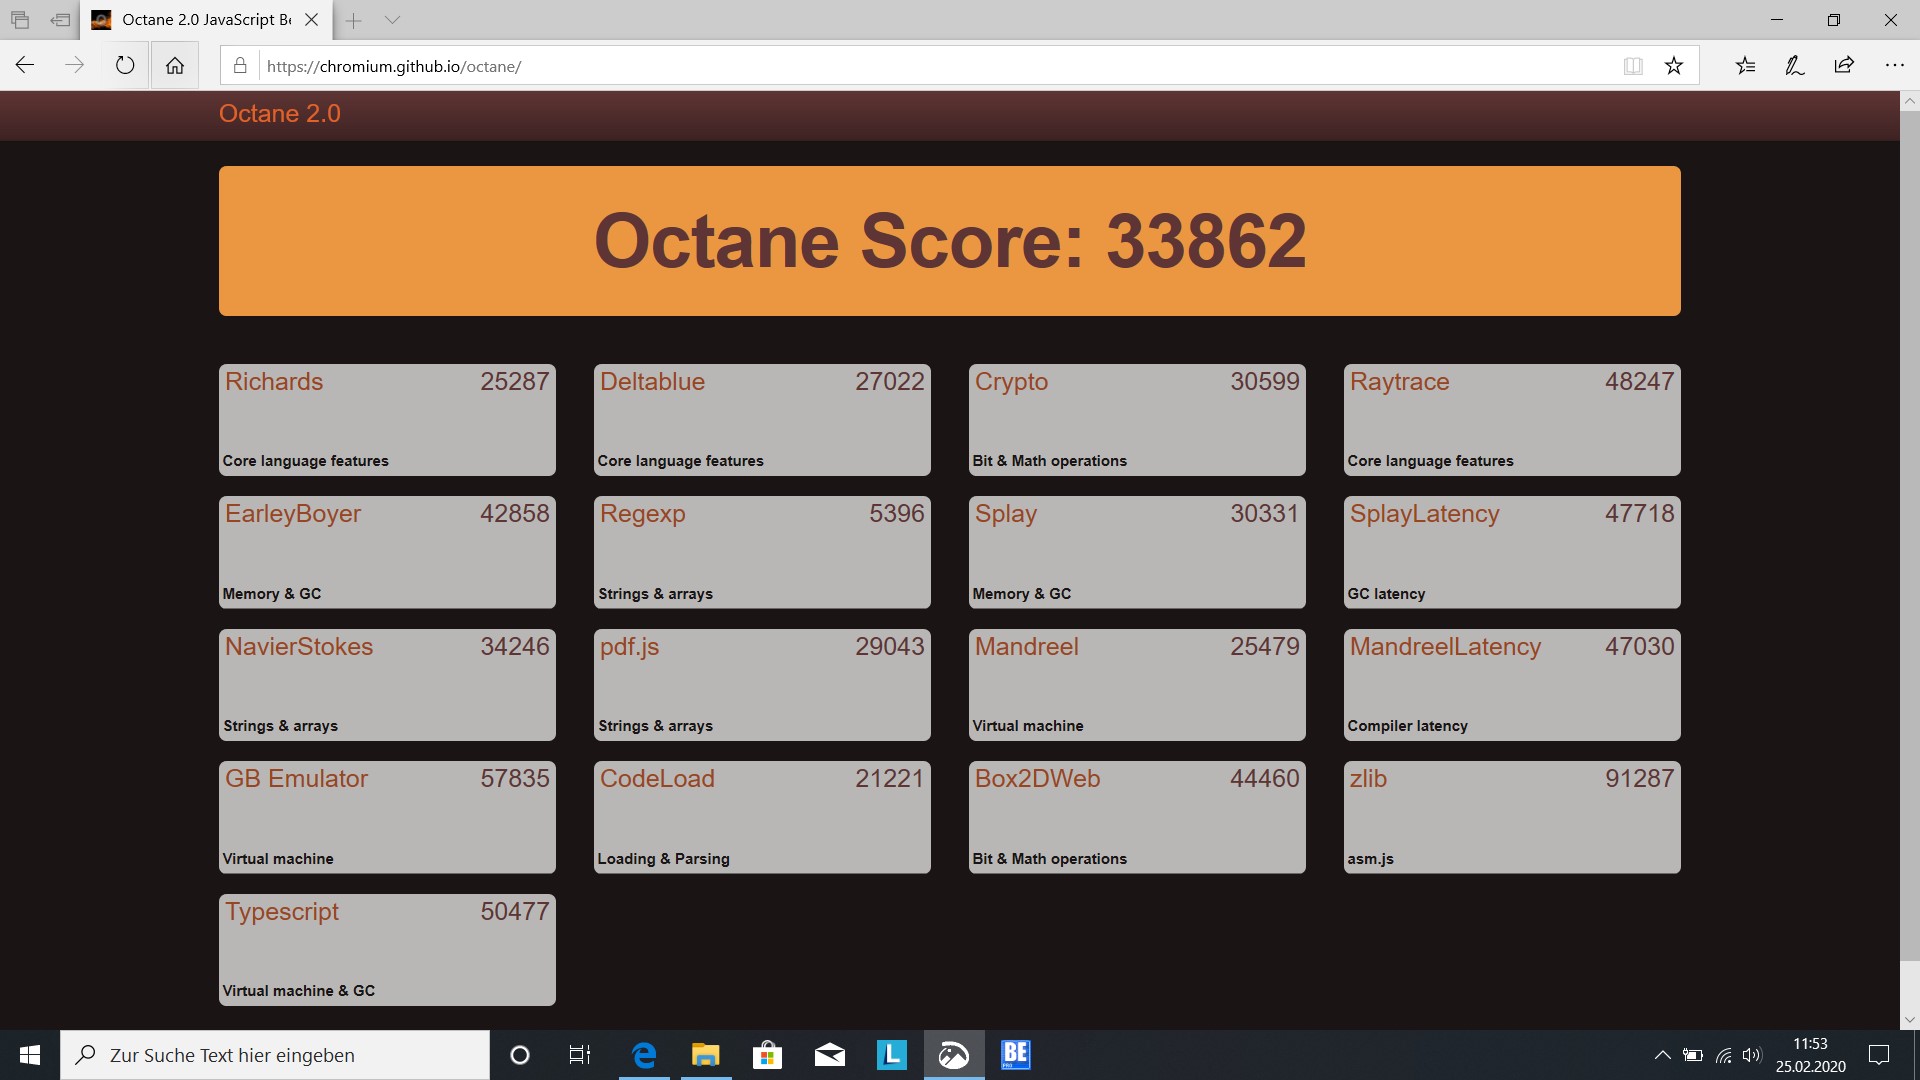
Task: Open File Explorer from the taskbar
Action: click(x=706, y=1055)
